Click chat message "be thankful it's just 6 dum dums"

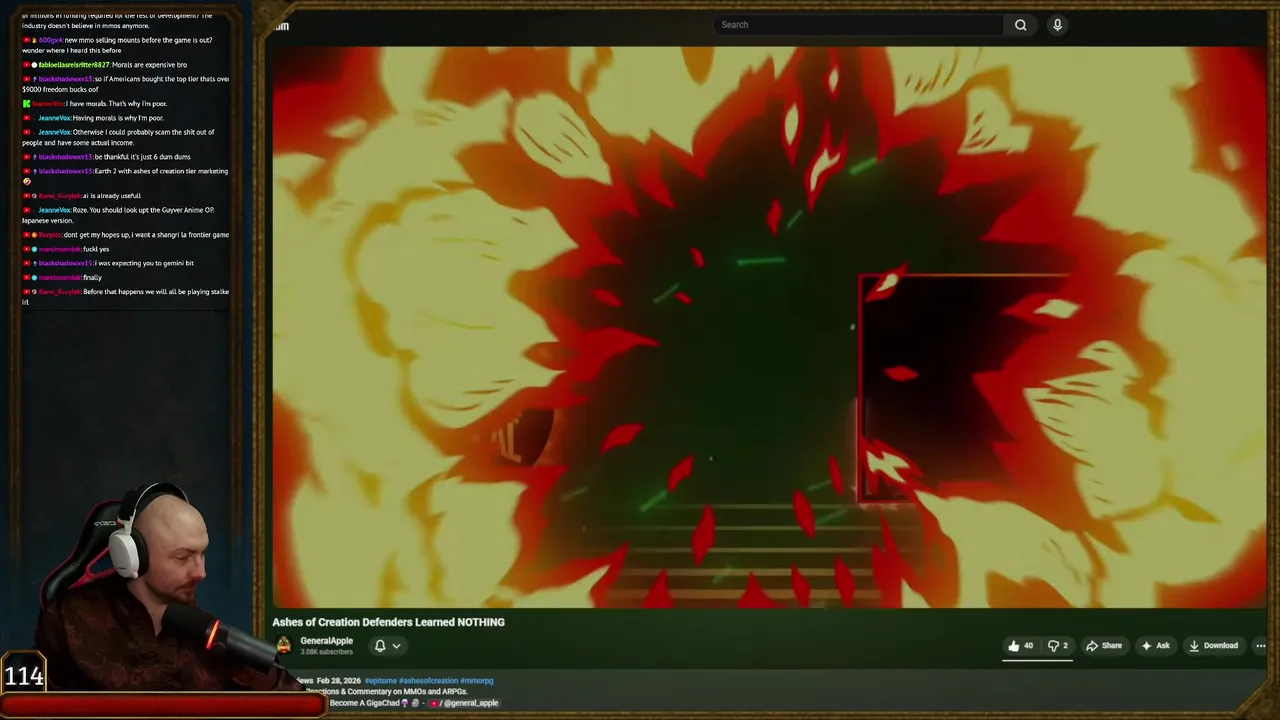[x=142, y=157]
